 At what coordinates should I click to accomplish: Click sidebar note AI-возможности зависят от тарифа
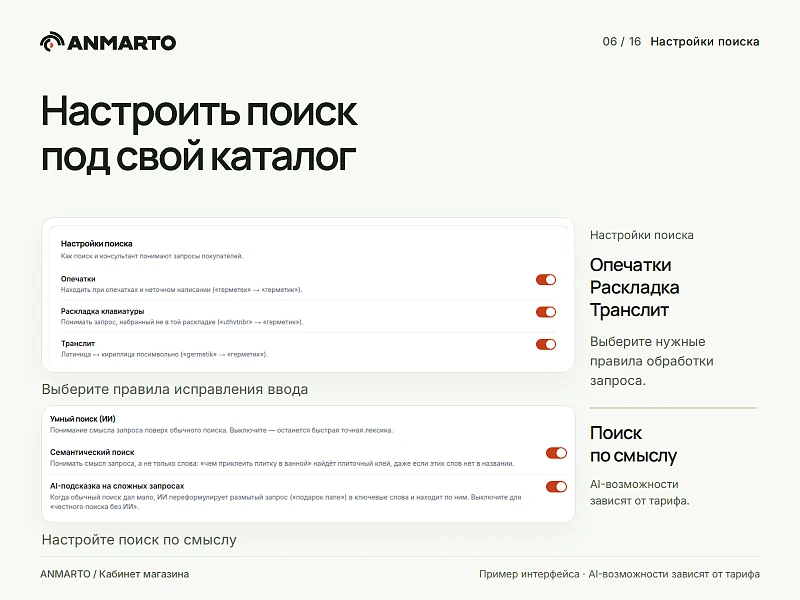[x=639, y=492]
